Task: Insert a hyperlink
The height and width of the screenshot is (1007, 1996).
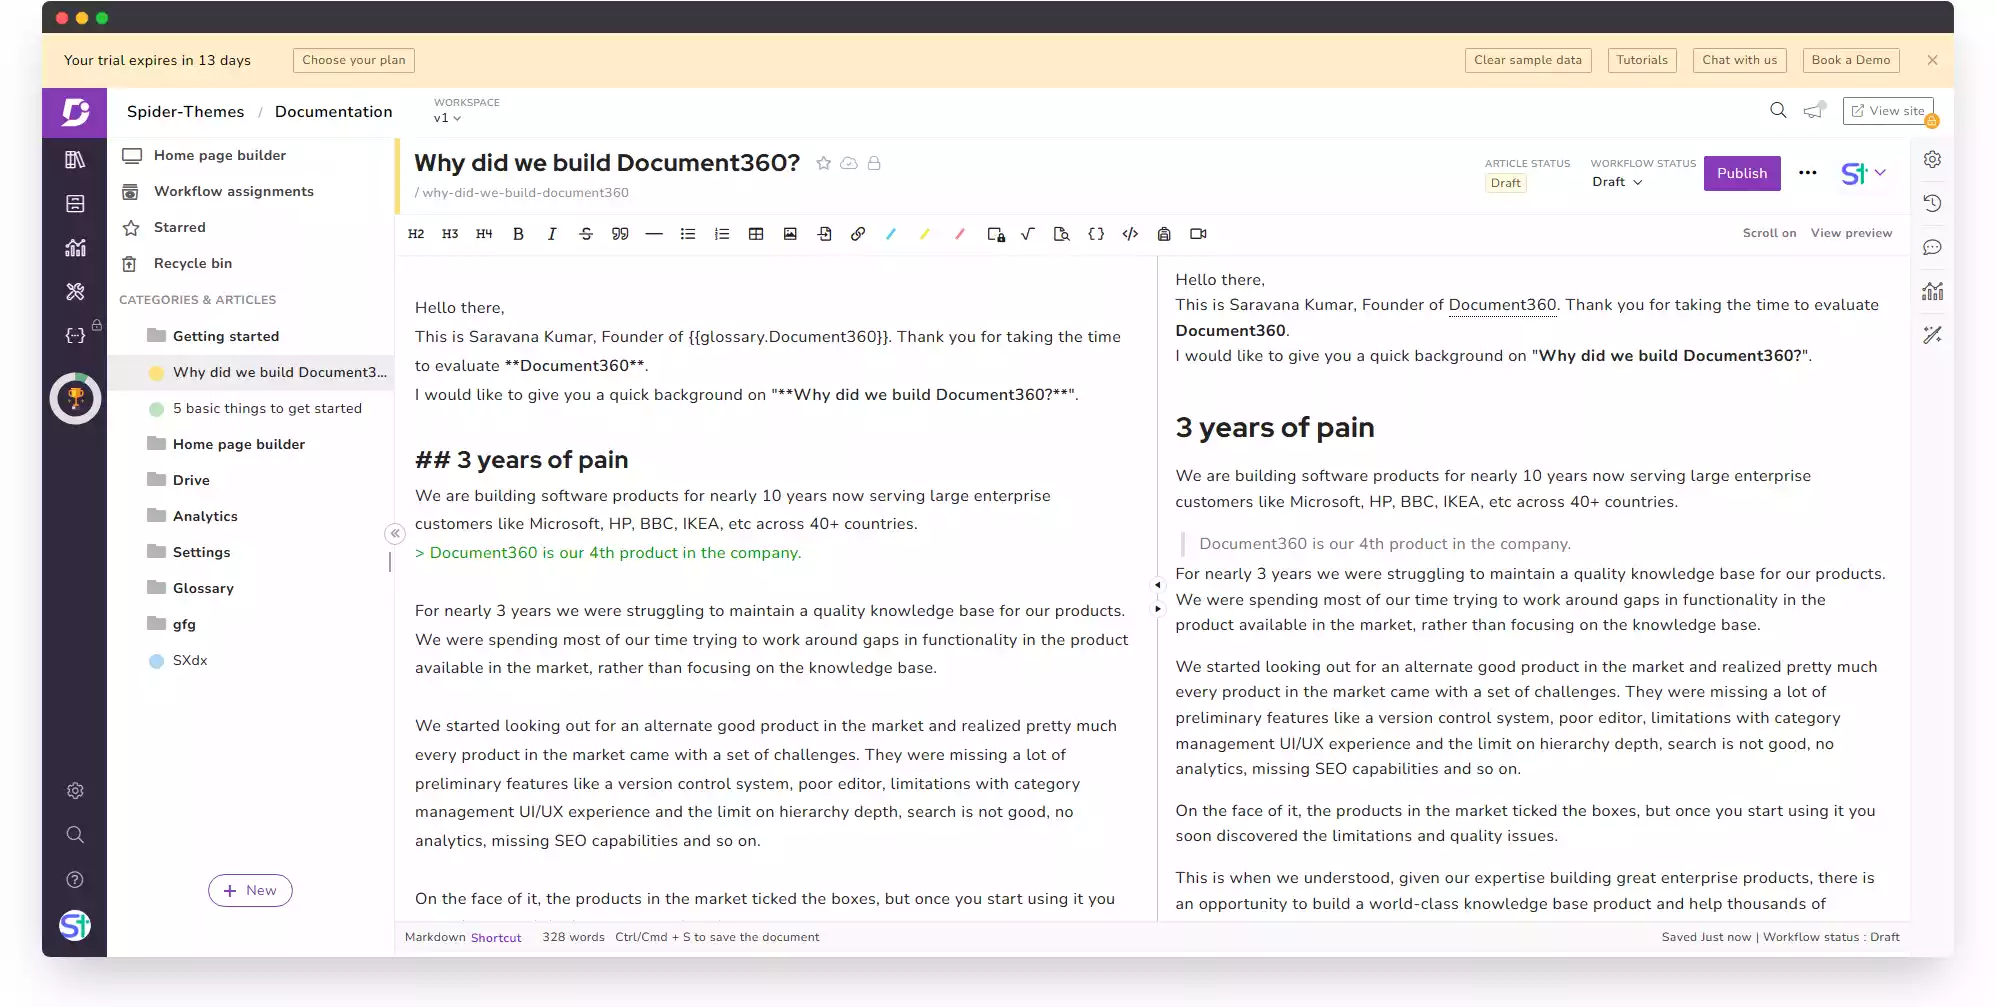Action: tap(858, 234)
